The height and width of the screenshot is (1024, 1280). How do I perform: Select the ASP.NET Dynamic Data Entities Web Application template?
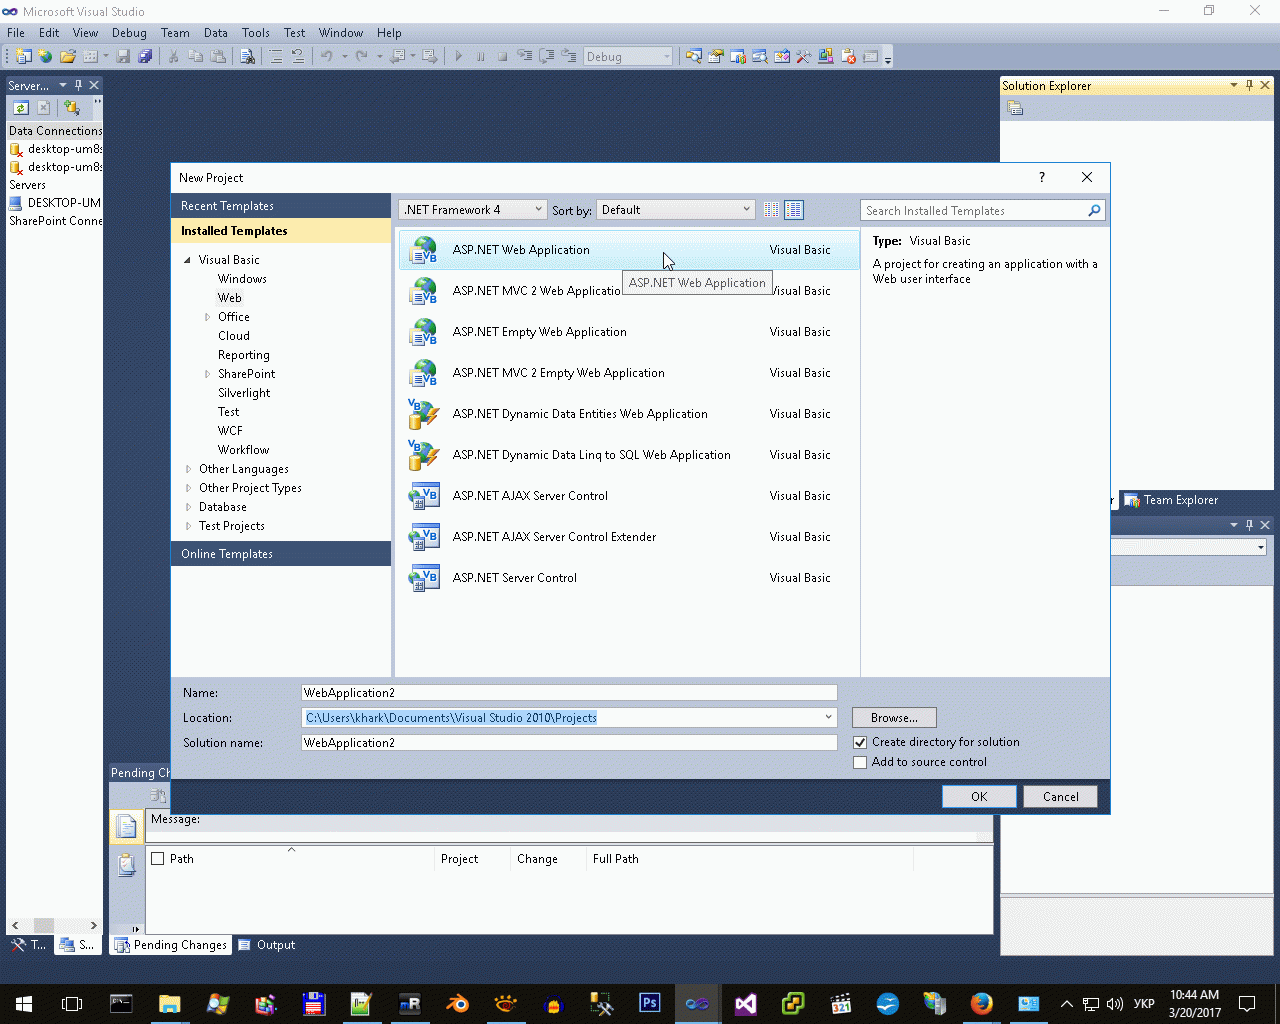pos(628,414)
